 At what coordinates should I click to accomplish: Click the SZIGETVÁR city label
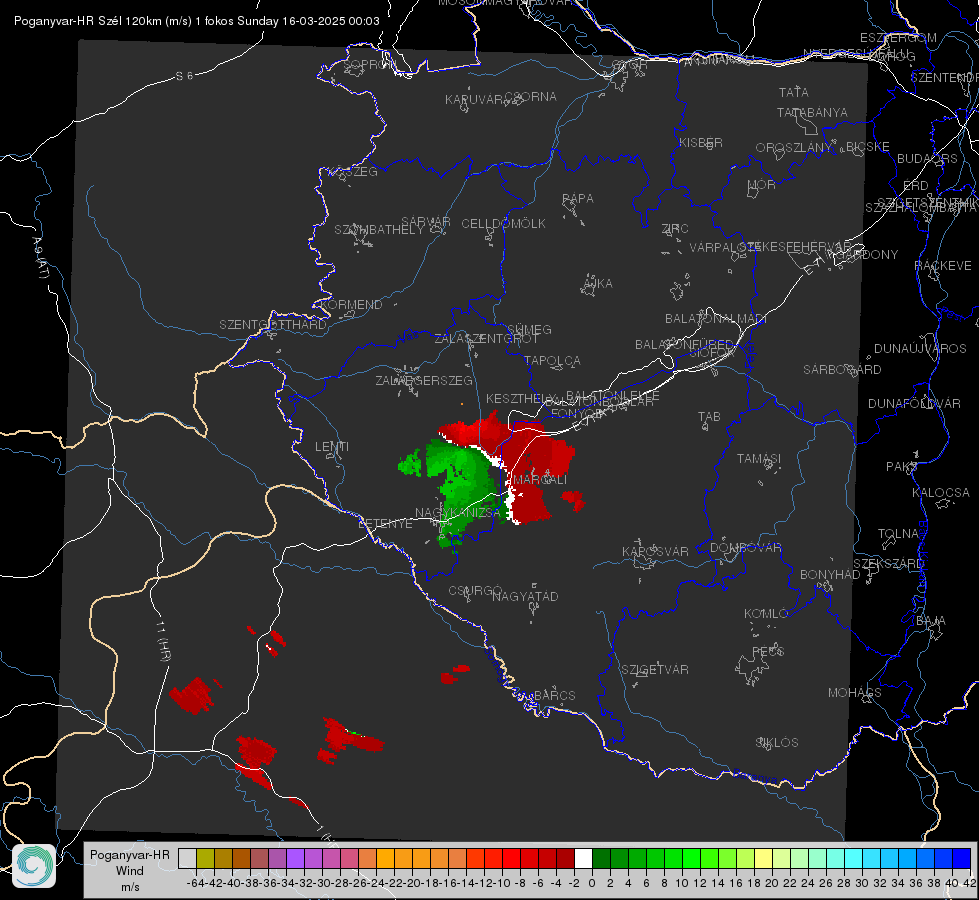(x=654, y=669)
